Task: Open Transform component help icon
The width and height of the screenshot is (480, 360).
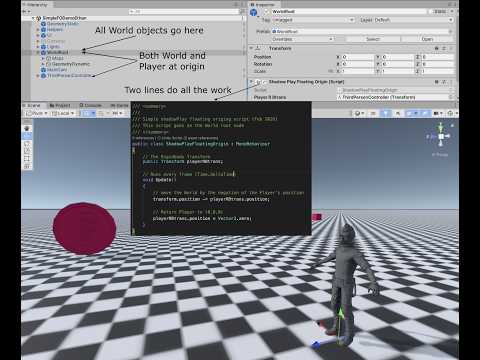Action: pos(436,48)
